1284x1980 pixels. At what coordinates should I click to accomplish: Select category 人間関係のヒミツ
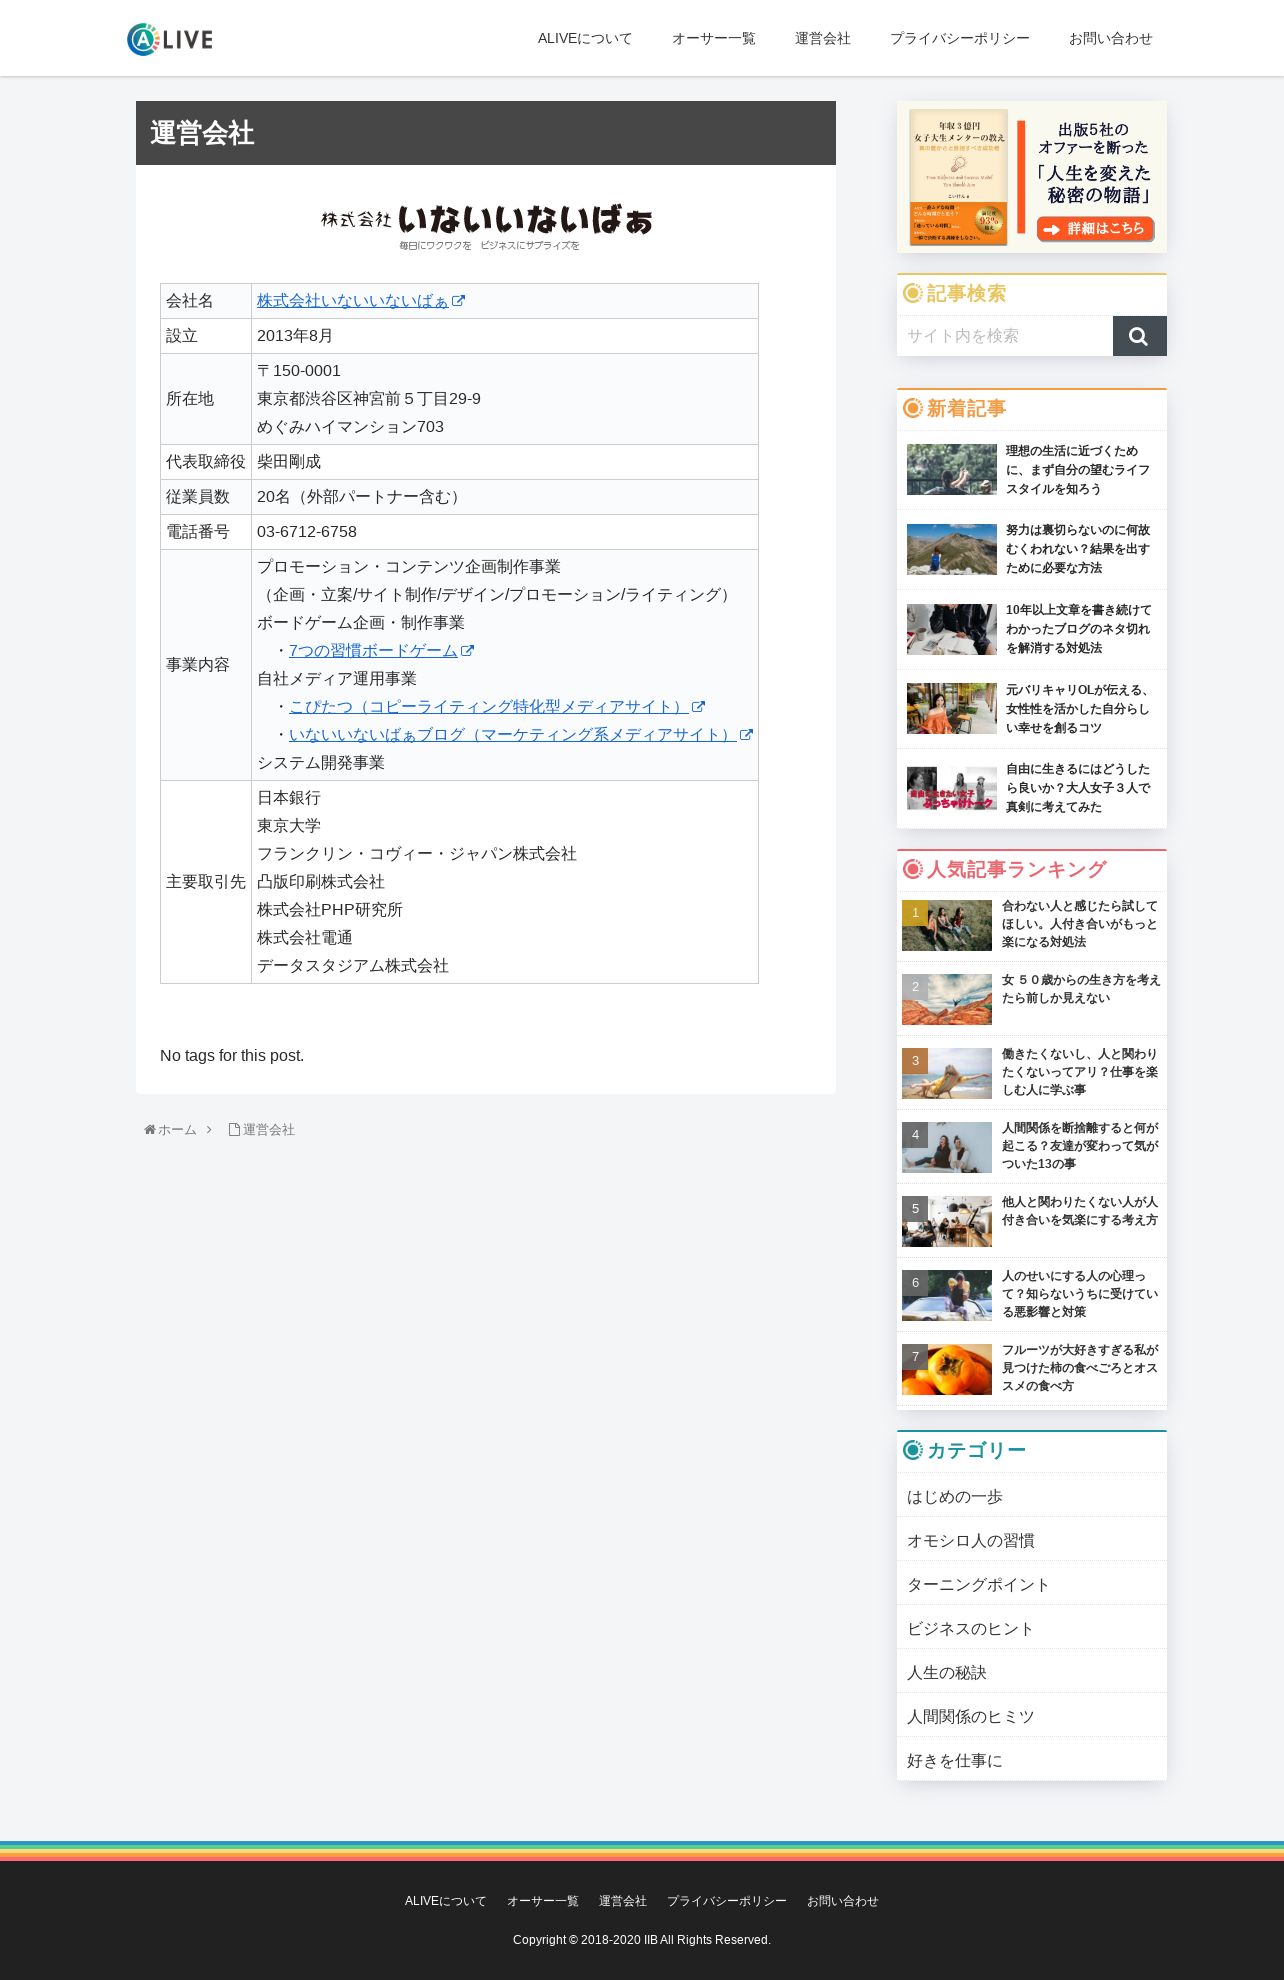click(x=1032, y=1717)
